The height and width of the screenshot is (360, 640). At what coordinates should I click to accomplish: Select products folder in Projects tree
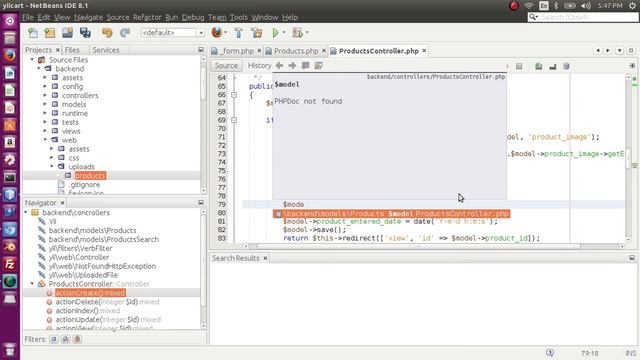[90, 176]
